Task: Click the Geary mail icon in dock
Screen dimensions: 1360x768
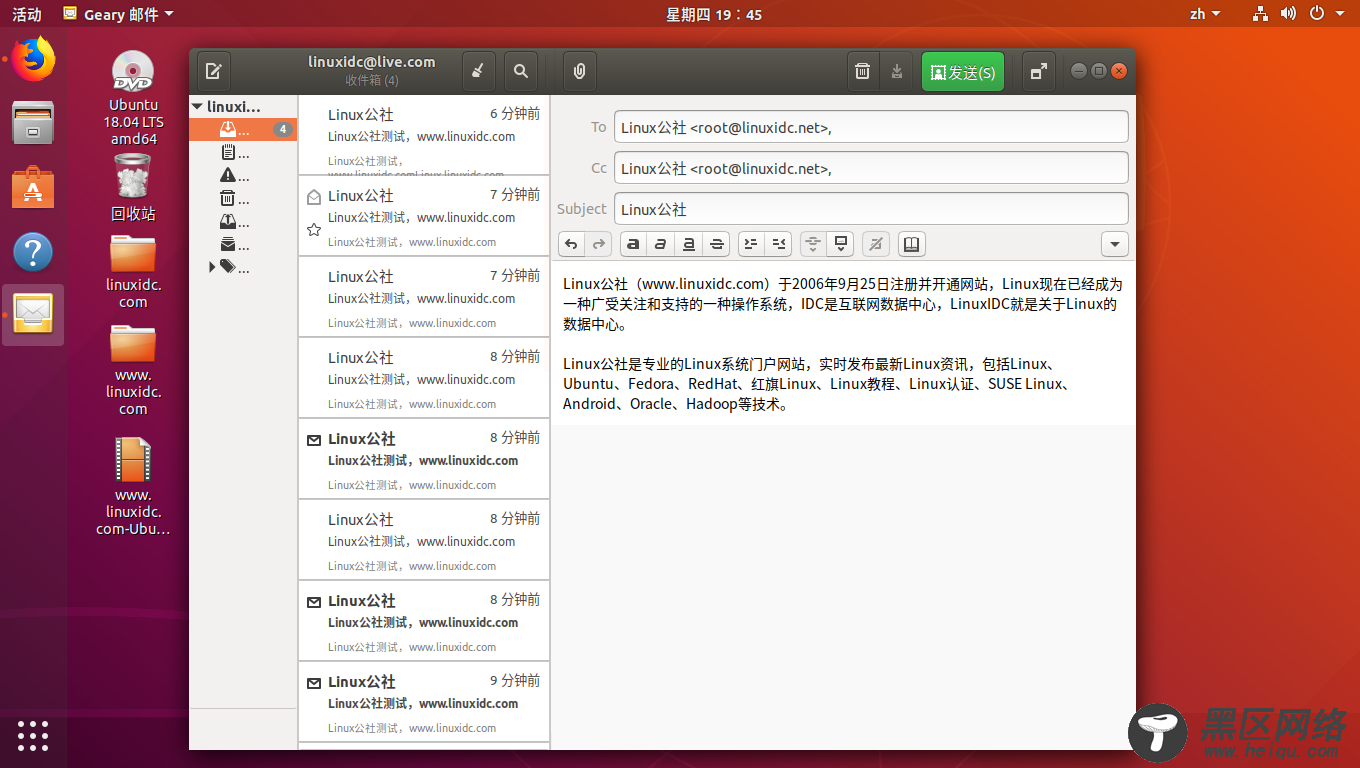Action: 33,315
